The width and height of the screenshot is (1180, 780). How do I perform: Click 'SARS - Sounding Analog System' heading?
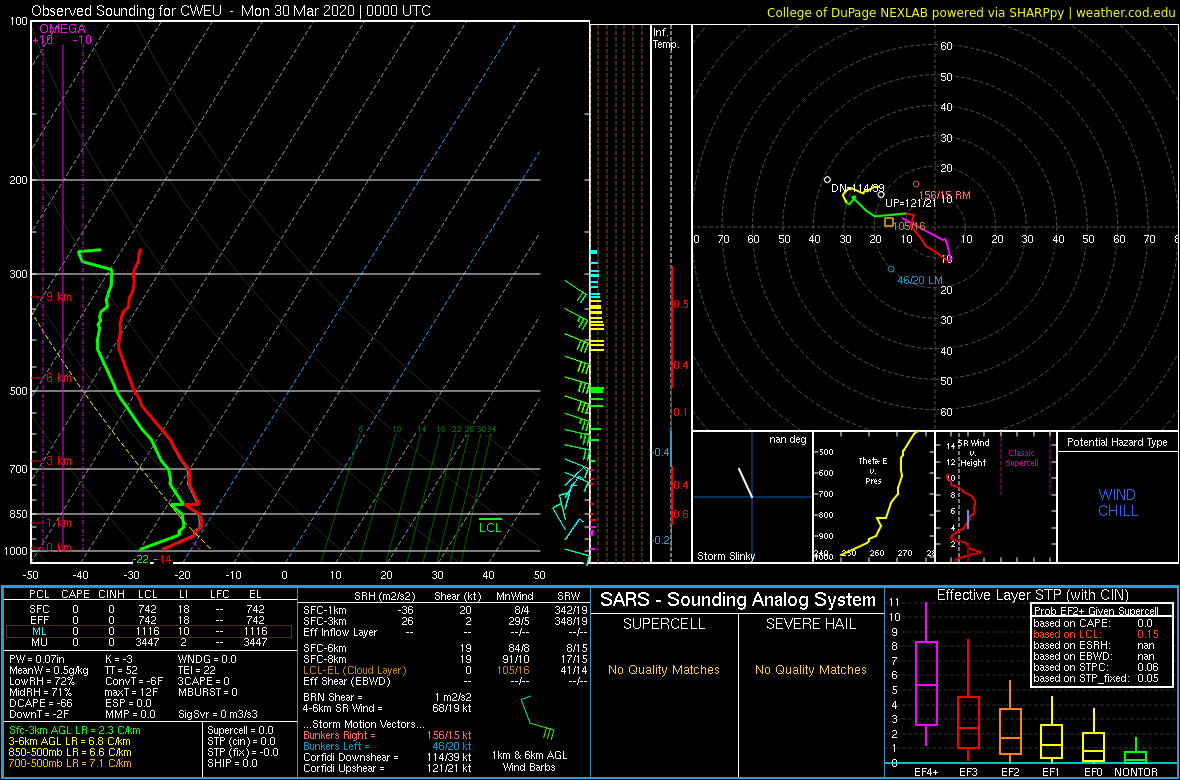pos(738,600)
